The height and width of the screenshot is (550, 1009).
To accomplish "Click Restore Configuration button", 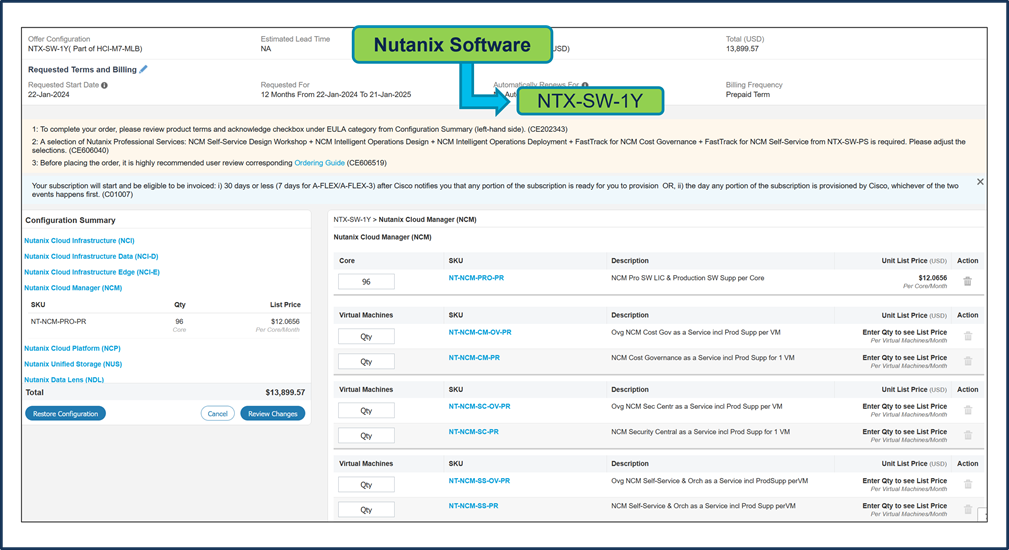I will pos(66,414).
